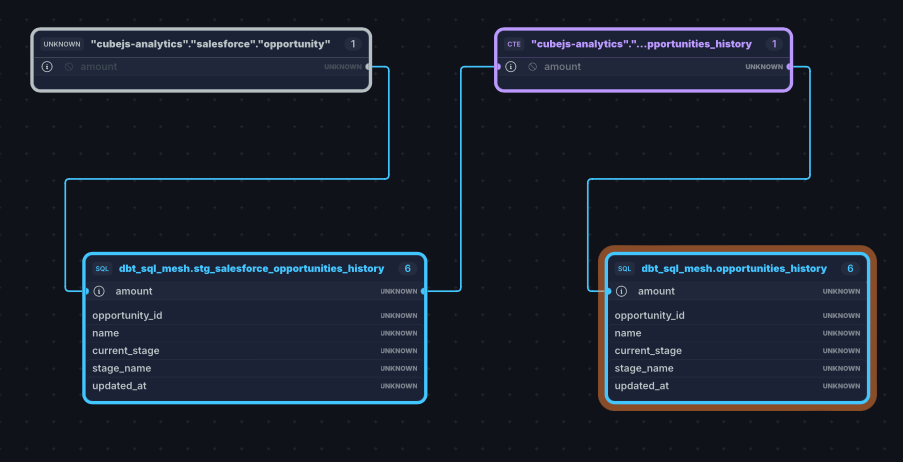Viewport: 903px width, 462px height.
Task: Select name column in stg_salesforce_opportunities_history
Action: 255,334
